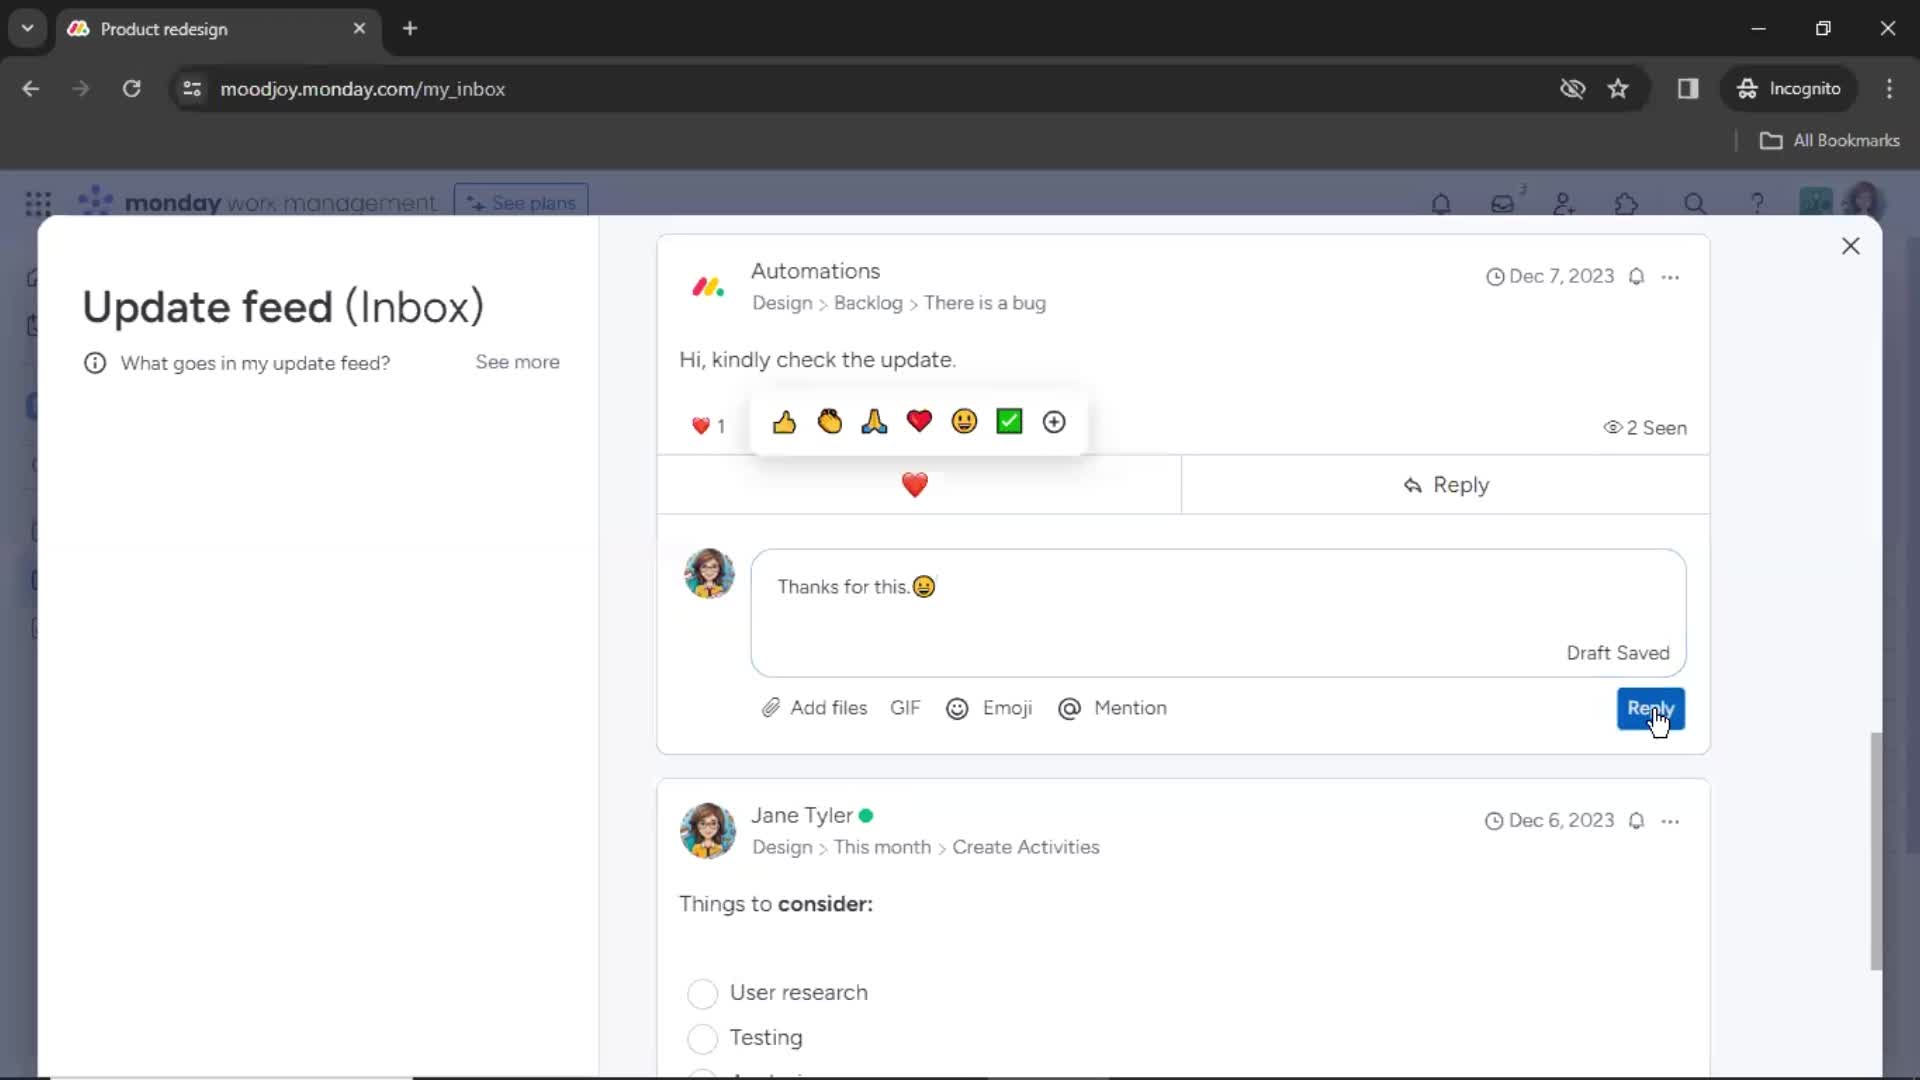Viewport: 1920px width, 1080px height.
Task: Click the See more link for update feed
Action: pyautogui.click(x=518, y=361)
